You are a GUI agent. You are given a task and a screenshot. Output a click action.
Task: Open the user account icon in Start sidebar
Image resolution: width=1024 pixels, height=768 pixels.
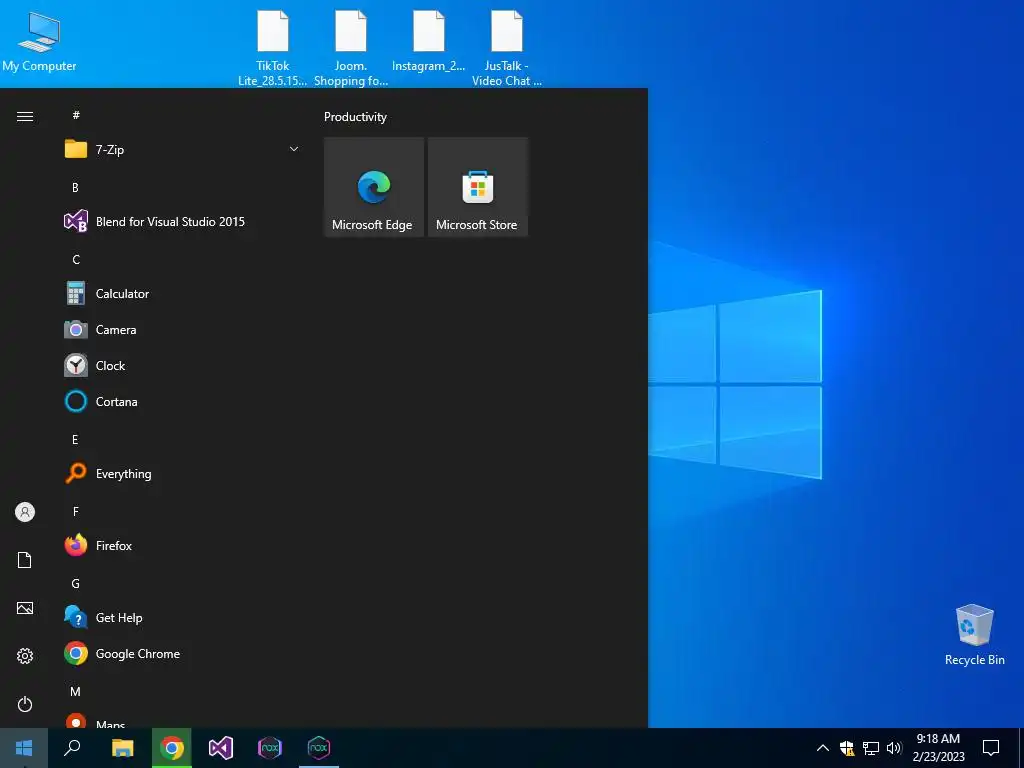click(25, 512)
